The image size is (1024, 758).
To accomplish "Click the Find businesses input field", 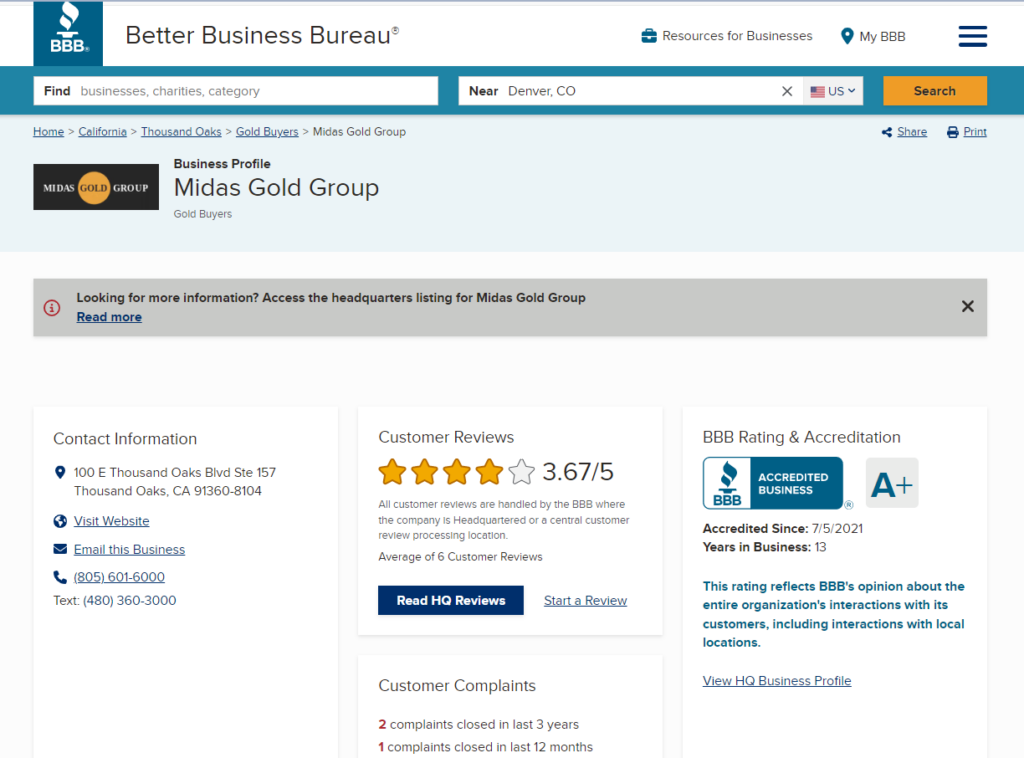I will (255, 91).
